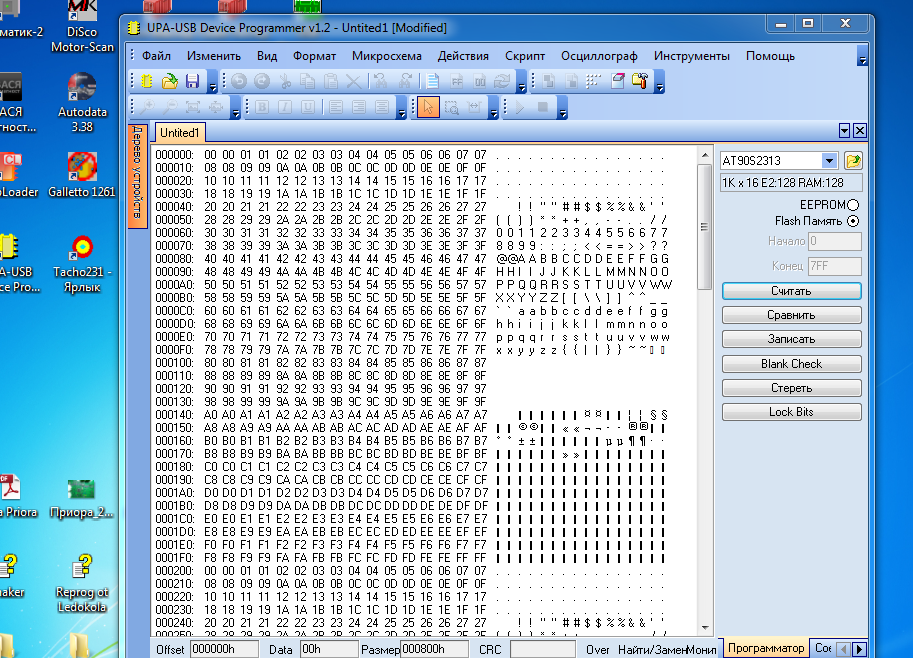Open the Изменить menu
Viewport: 913px width, 658px height.
214,56
